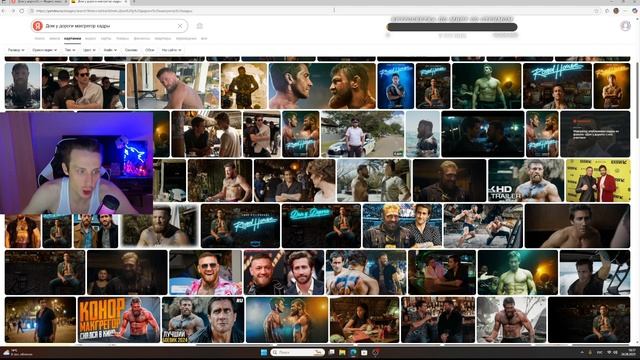Open the Yandex account avatar at page top right
This screenshot has width=640, height=360.
tap(625, 26)
